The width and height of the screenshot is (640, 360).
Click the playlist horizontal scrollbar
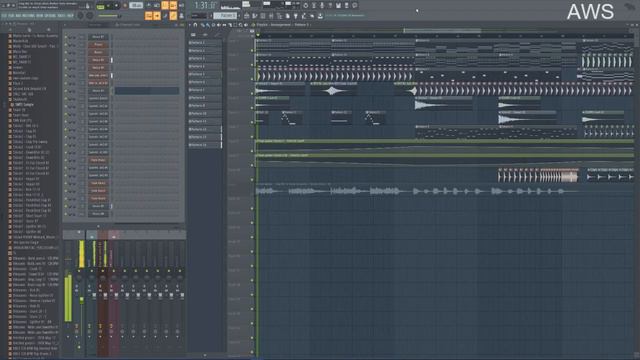tap(442, 31)
